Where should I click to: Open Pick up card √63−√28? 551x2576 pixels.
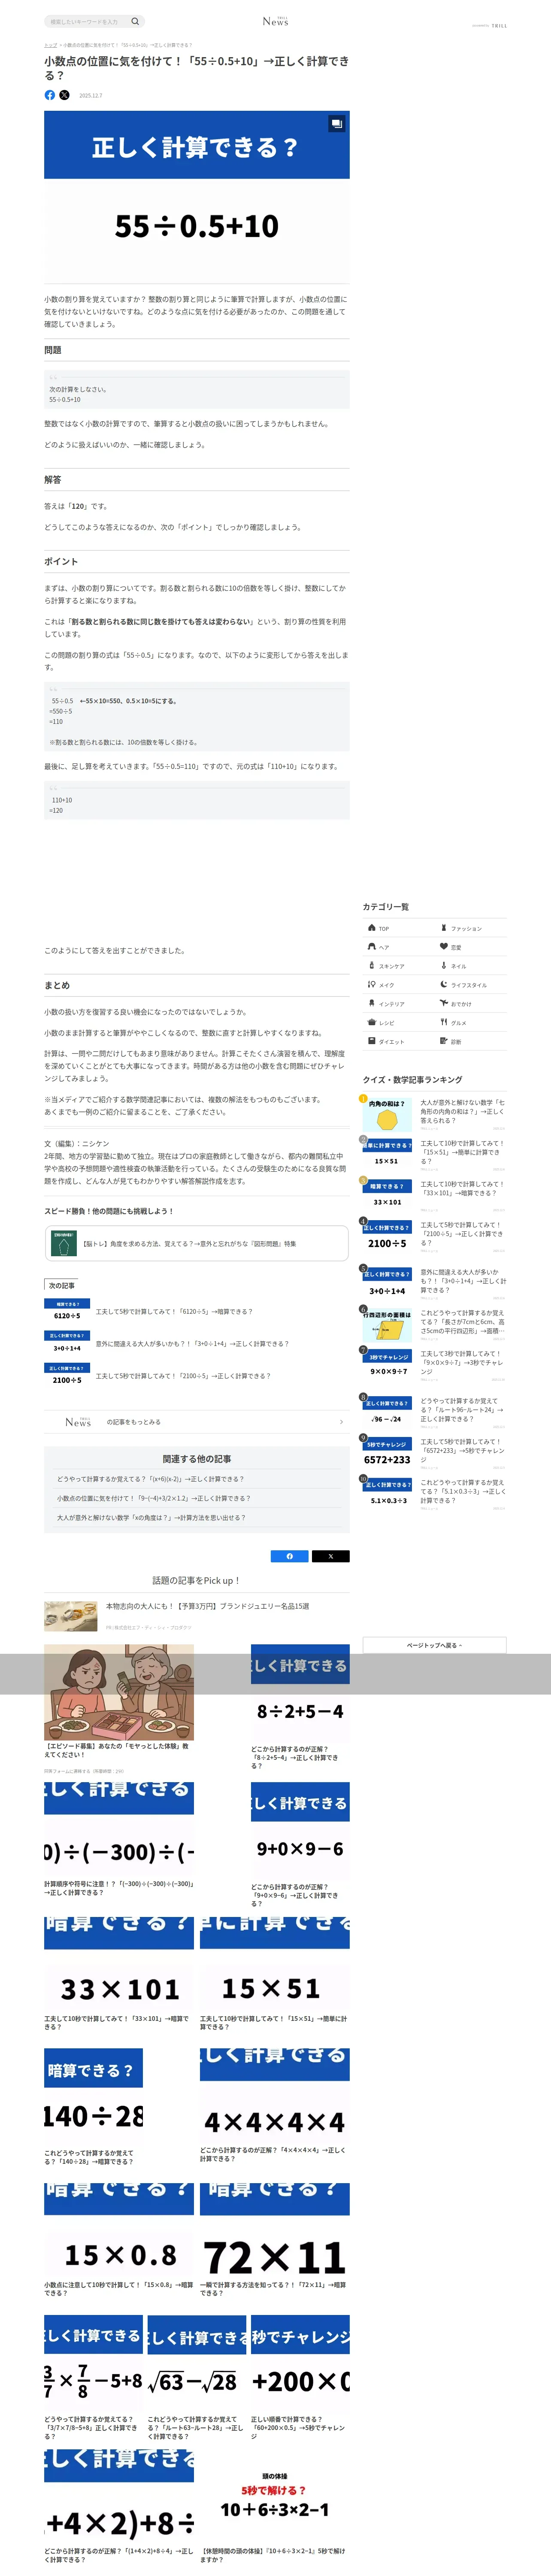(197, 2378)
